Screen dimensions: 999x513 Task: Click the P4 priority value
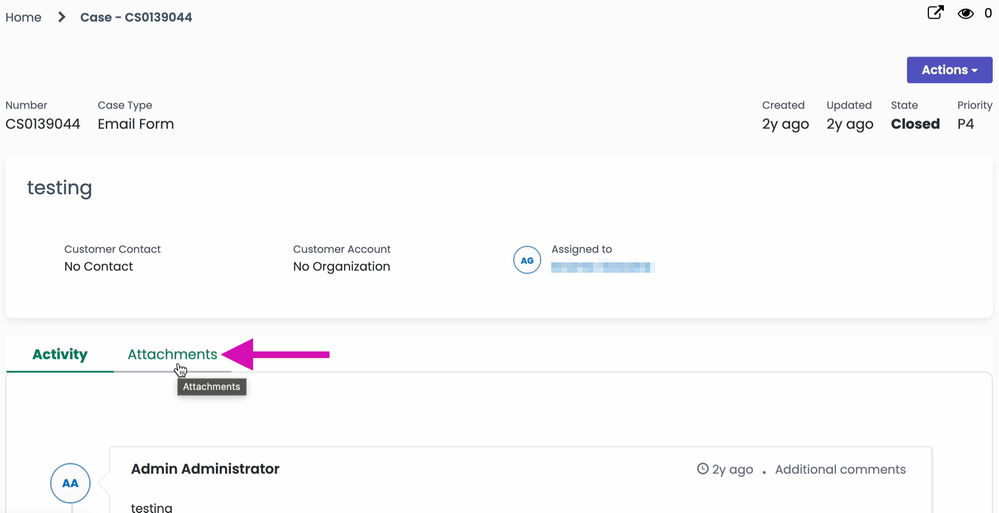(965, 124)
